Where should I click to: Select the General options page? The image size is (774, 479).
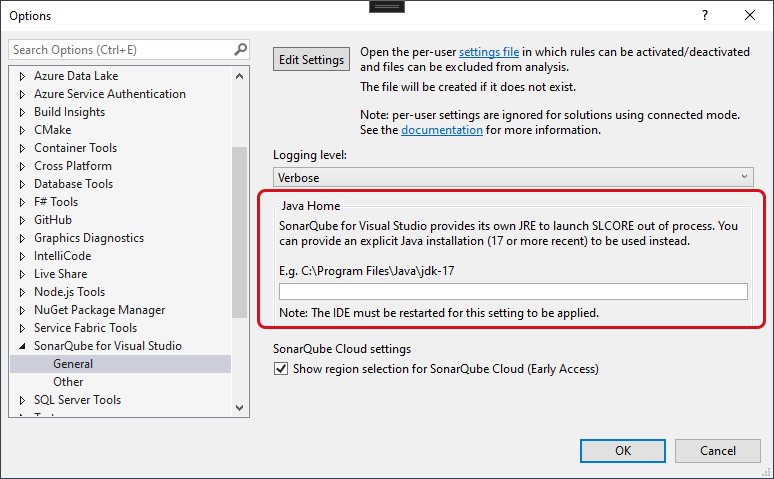tap(73, 364)
